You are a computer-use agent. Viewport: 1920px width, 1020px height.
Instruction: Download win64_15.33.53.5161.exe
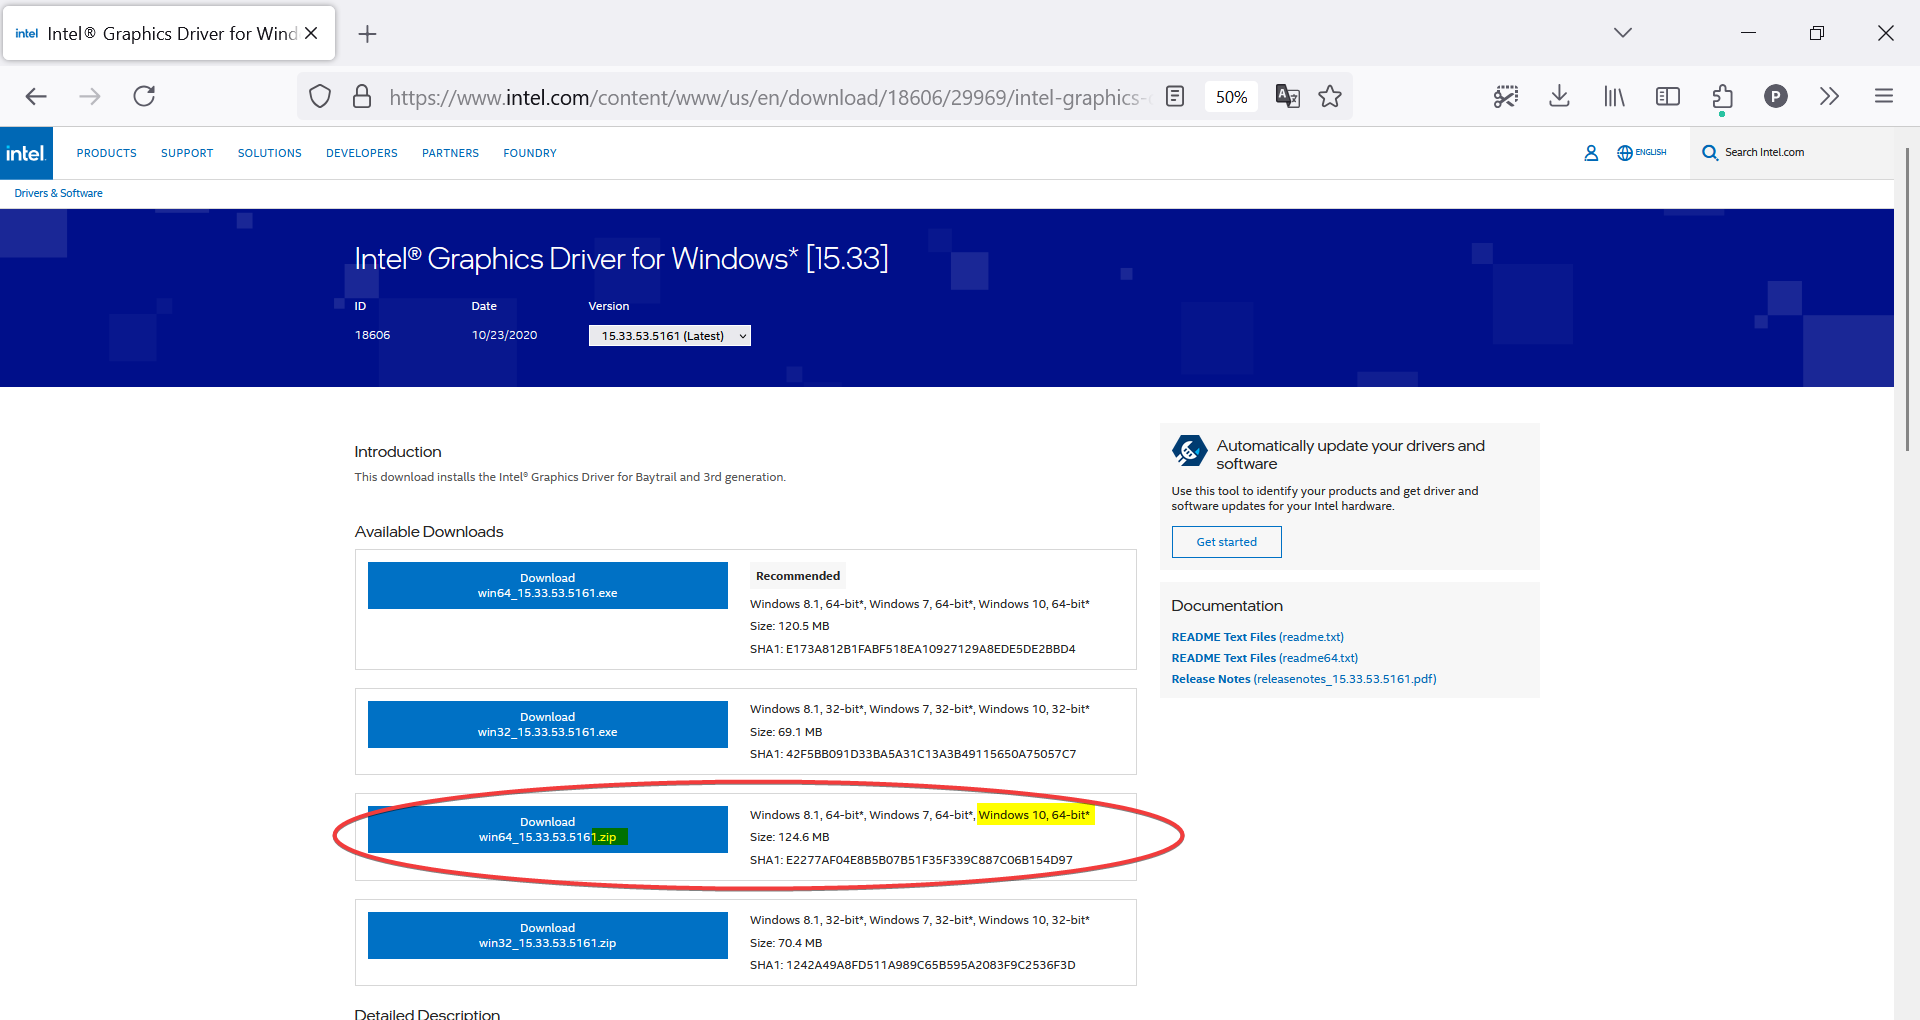click(548, 585)
